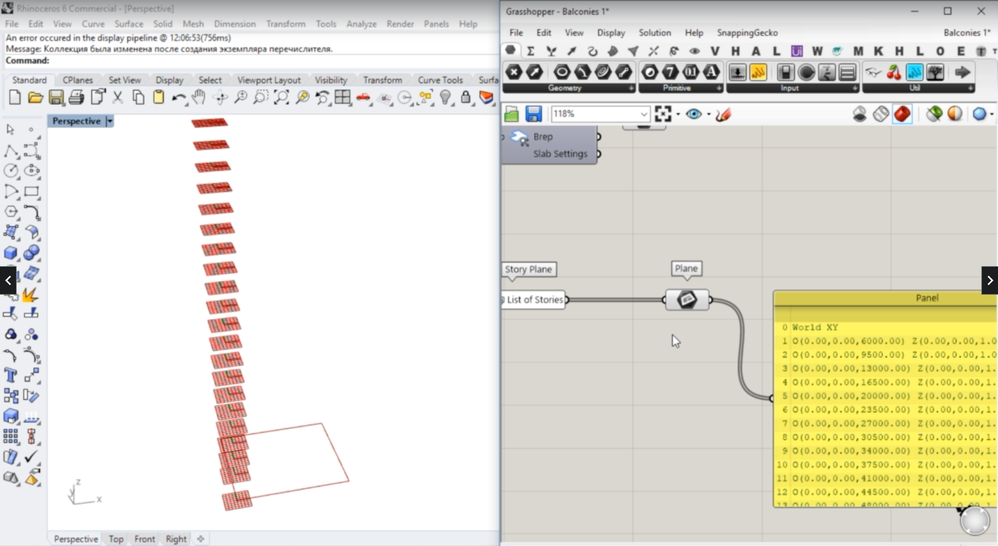Open the Perspective viewport dropdown arrow
998x546 pixels.
point(110,121)
